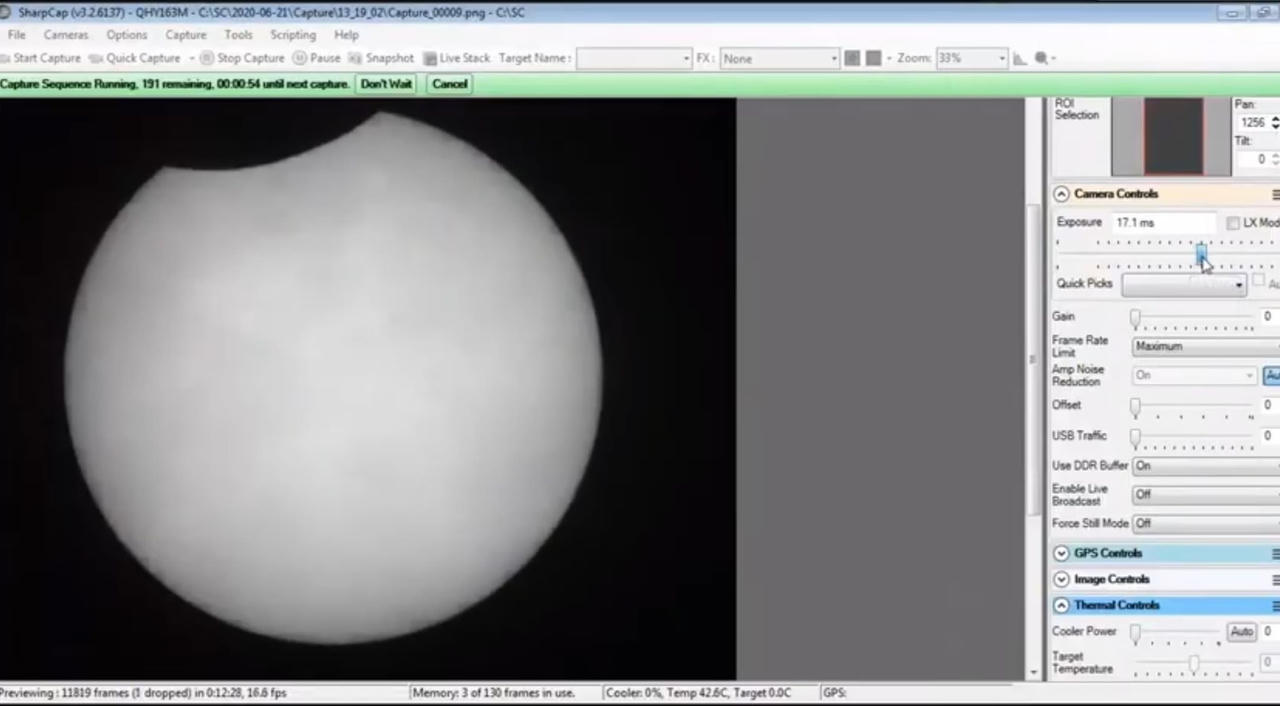Screen dimensions: 1280x706
Task: Open the Cameras menu
Action: point(66,35)
